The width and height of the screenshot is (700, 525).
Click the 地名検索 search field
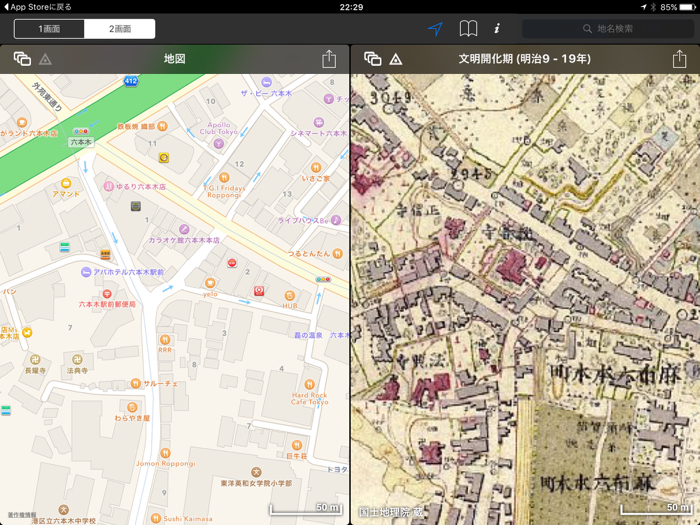click(x=608, y=29)
